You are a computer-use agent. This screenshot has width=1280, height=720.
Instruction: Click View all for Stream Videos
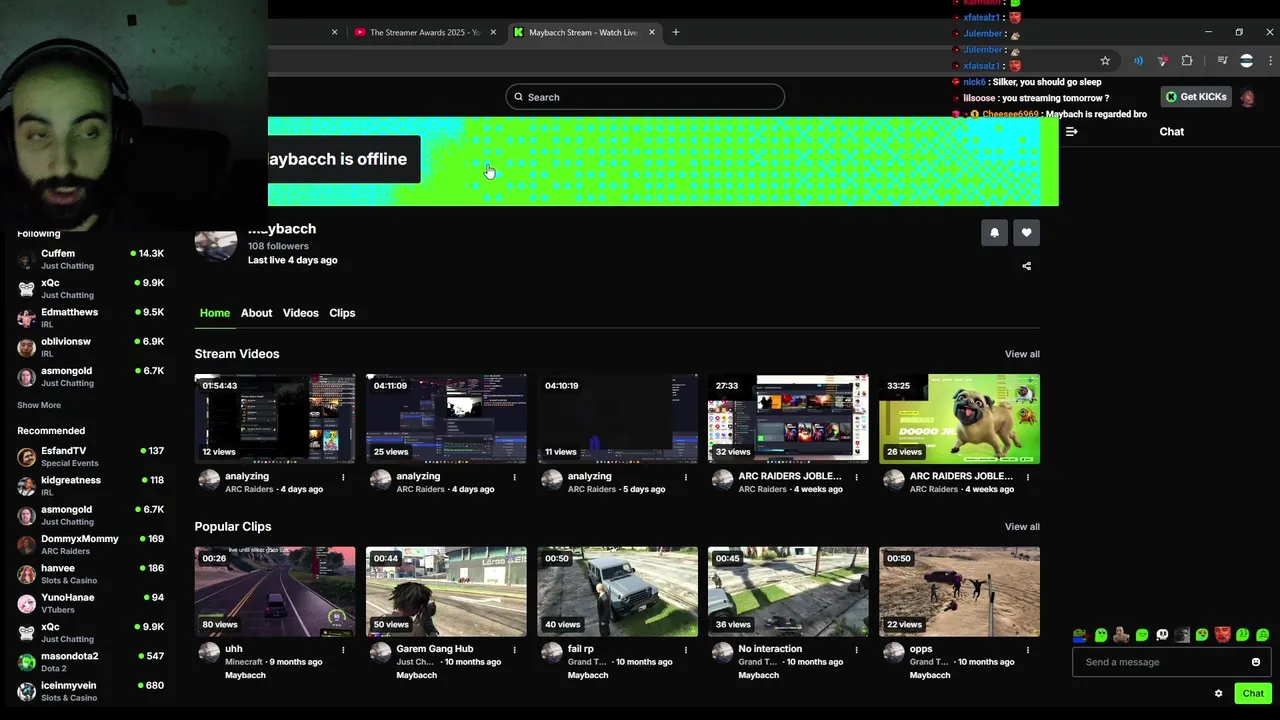[1022, 354]
